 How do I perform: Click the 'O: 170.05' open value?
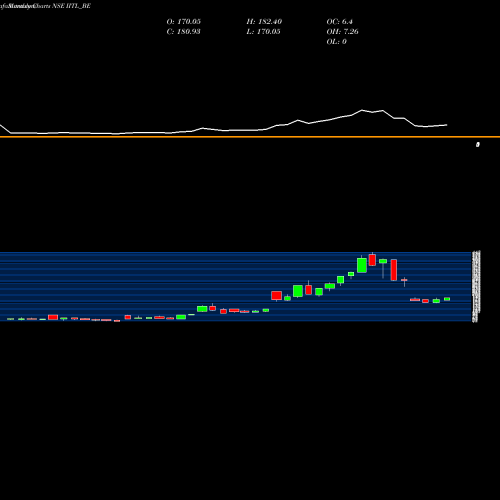coord(183,22)
